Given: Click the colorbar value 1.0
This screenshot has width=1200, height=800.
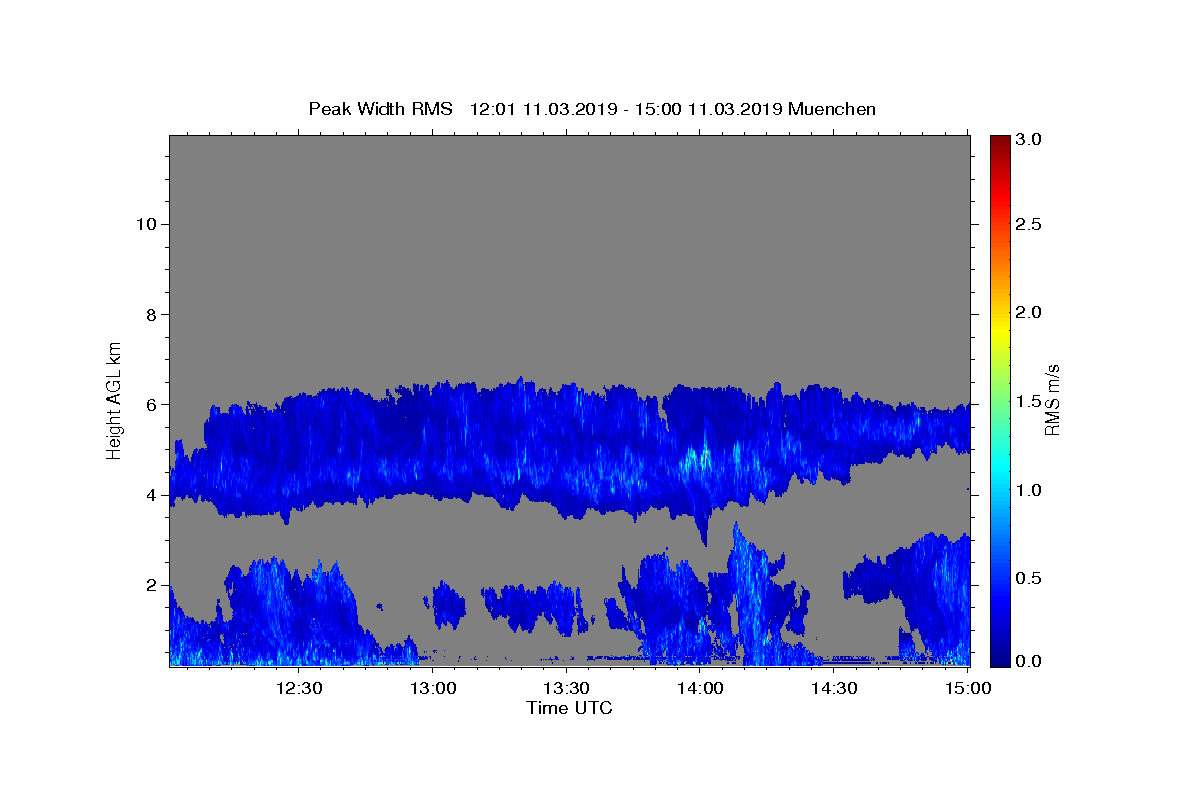Looking at the screenshot, I should [x=1029, y=490].
